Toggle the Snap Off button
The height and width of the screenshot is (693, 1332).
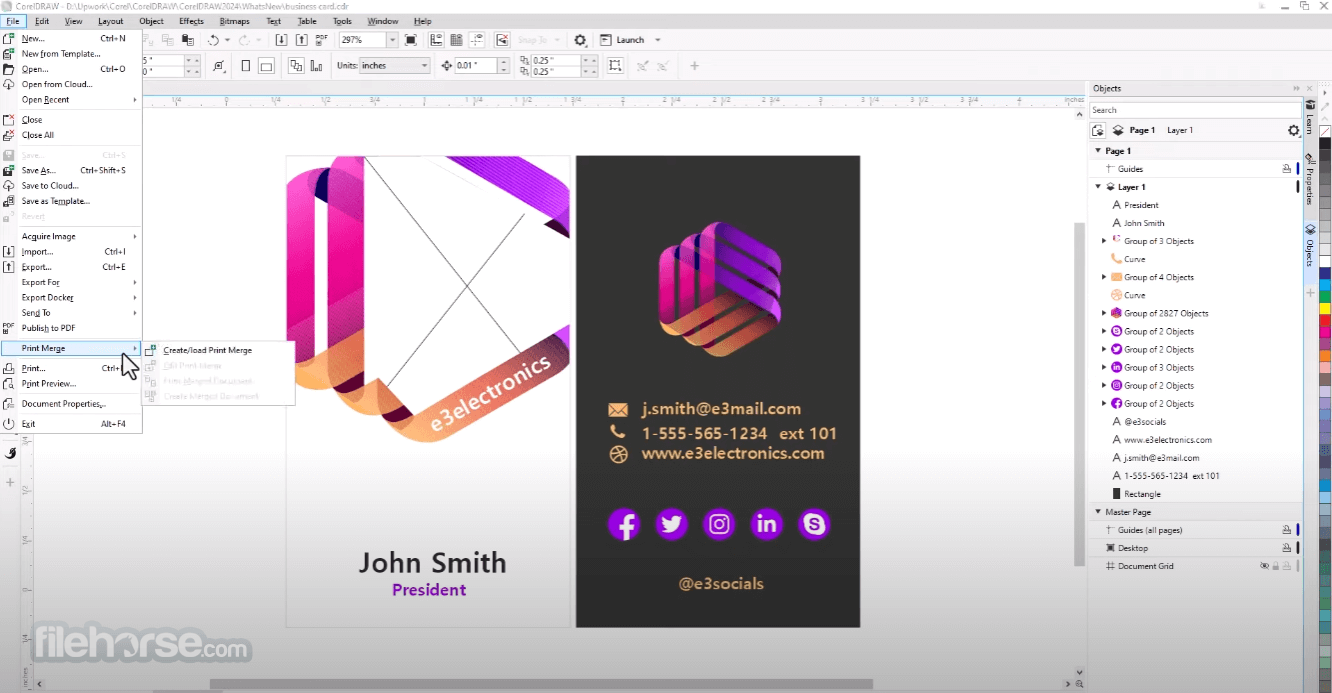point(502,40)
